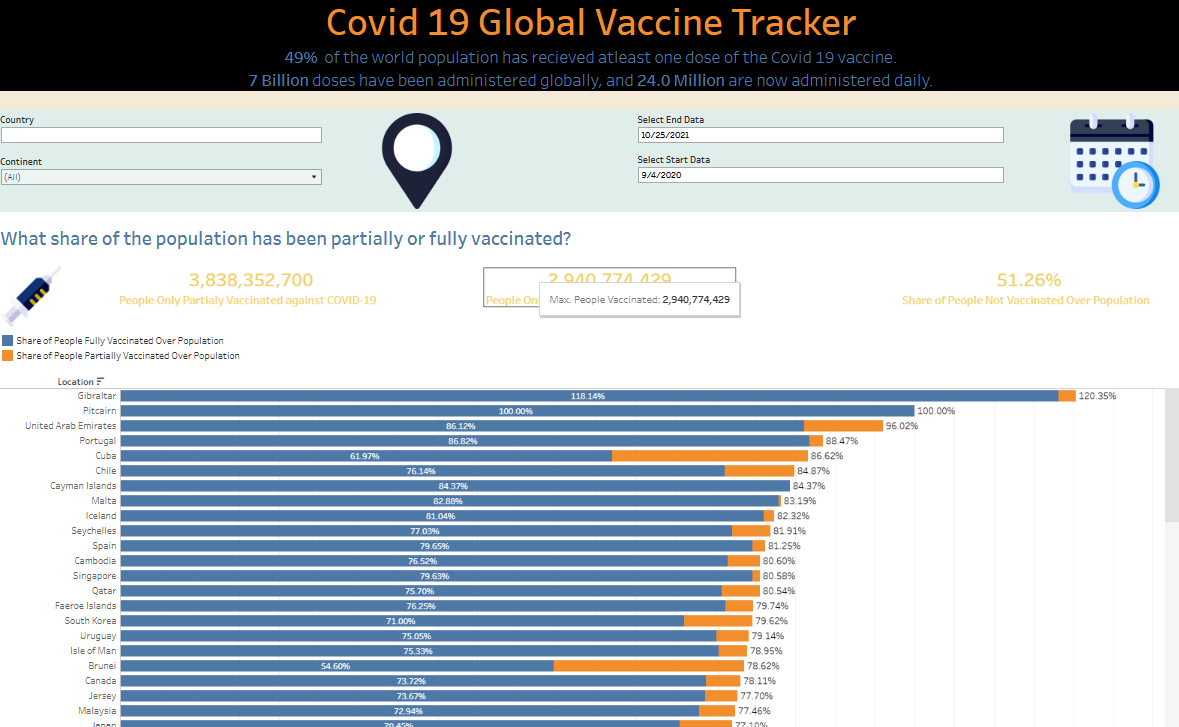Click Brunei's orange partially vaccinated bar
Screen dimensions: 1179x727
point(648,666)
